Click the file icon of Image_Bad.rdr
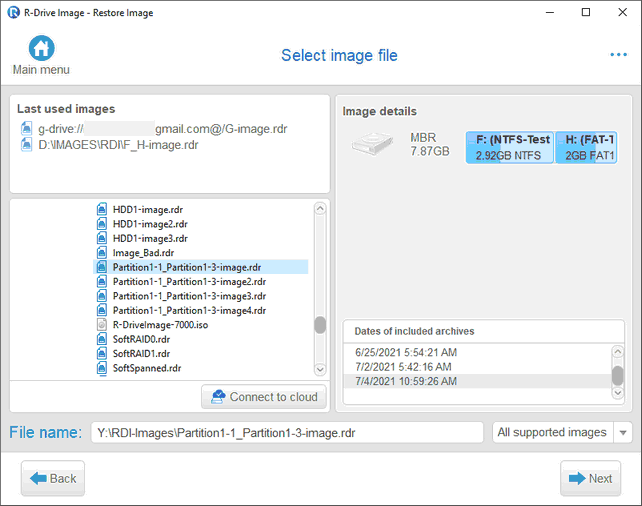This screenshot has height=506, width=642. [x=102, y=253]
